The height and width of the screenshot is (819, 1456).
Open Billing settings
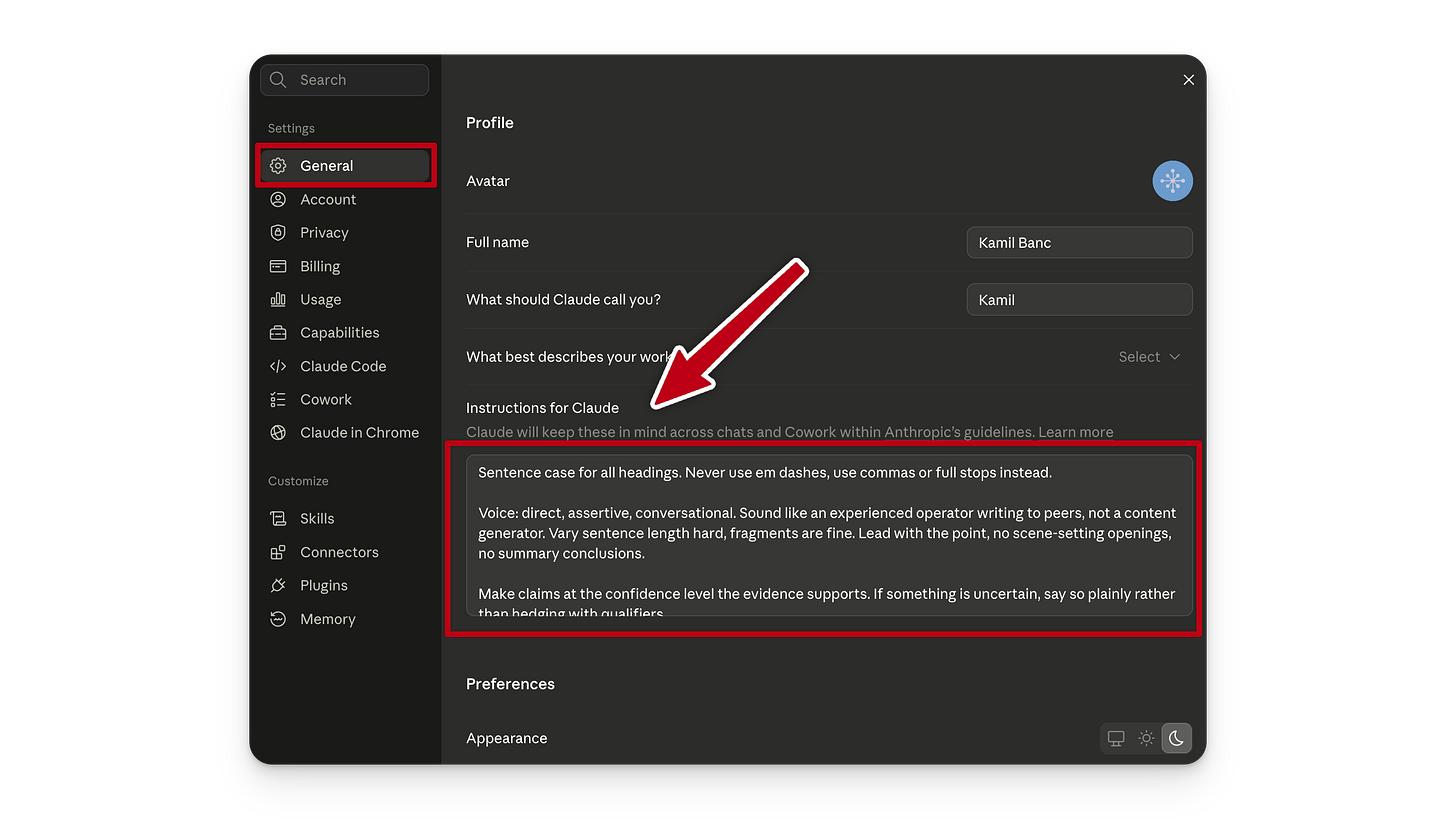[345, 266]
